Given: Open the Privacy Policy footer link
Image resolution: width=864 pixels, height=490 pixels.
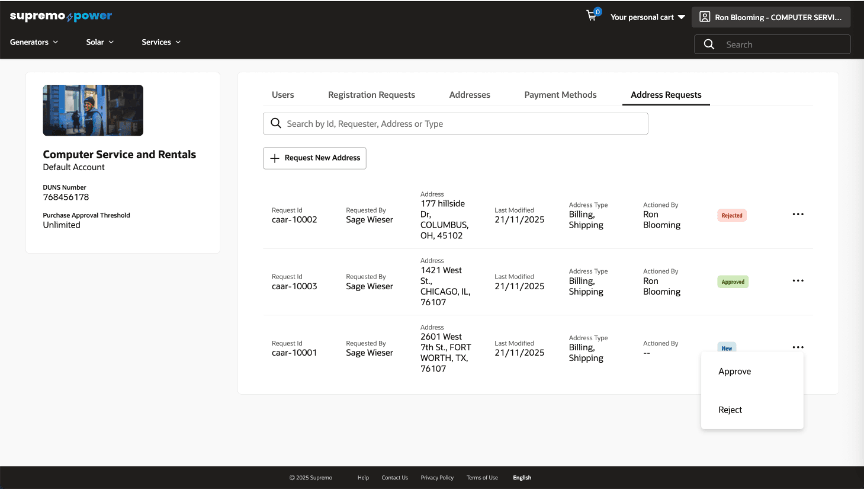Looking at the screenshot, I should coord(437,478).
